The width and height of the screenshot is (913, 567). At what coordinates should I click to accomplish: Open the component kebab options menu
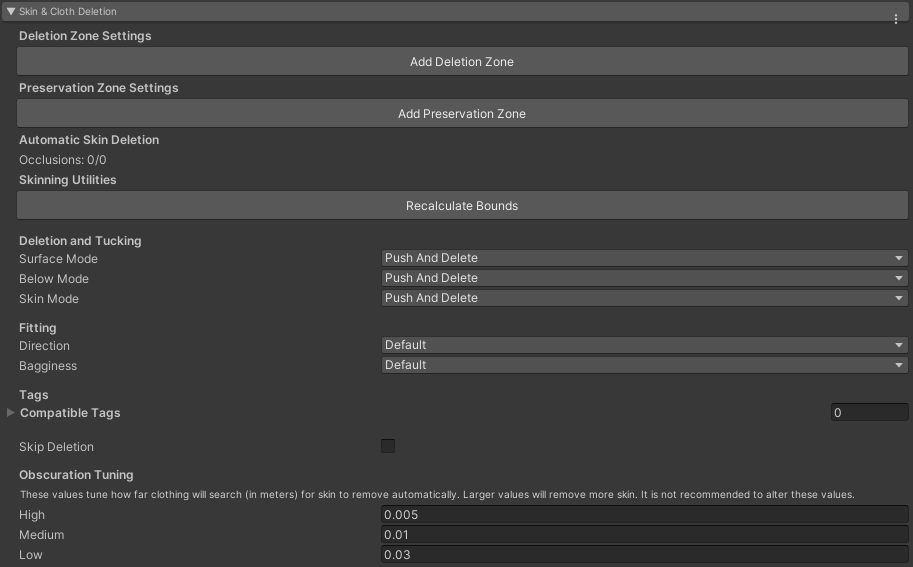[896, 19]
